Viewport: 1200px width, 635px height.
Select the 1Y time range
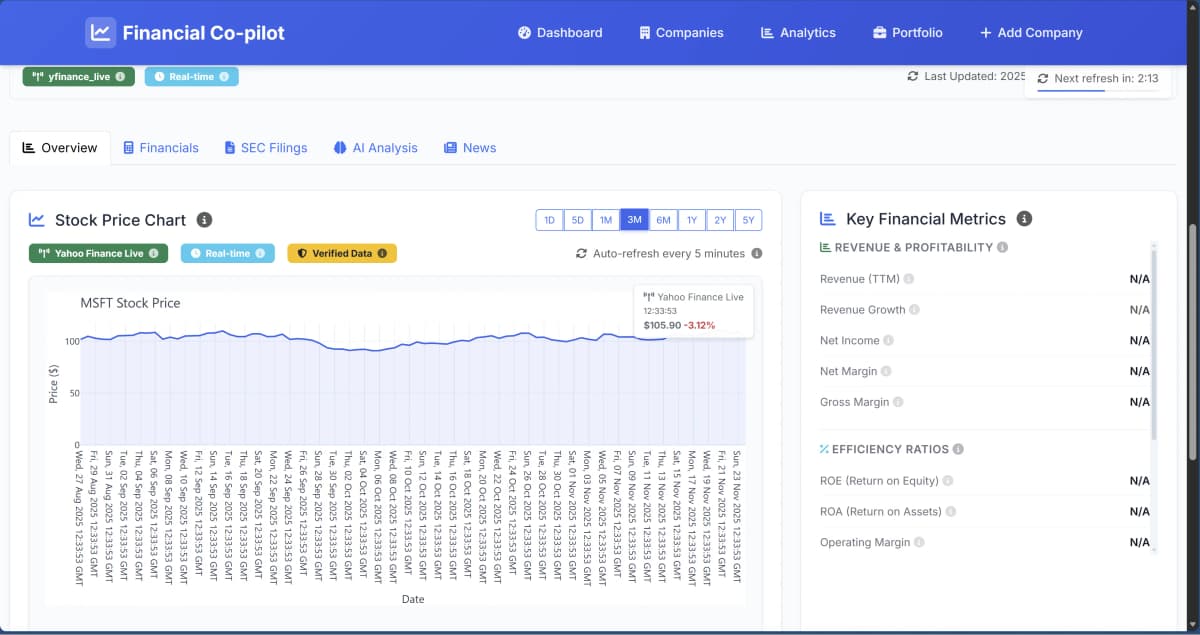coord(691,219)
